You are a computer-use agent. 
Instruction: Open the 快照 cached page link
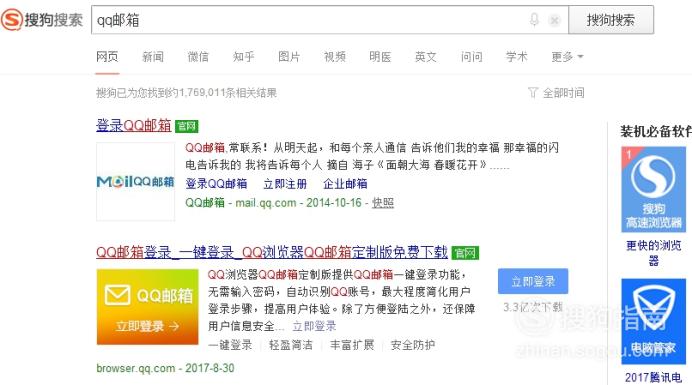(383, 203)
